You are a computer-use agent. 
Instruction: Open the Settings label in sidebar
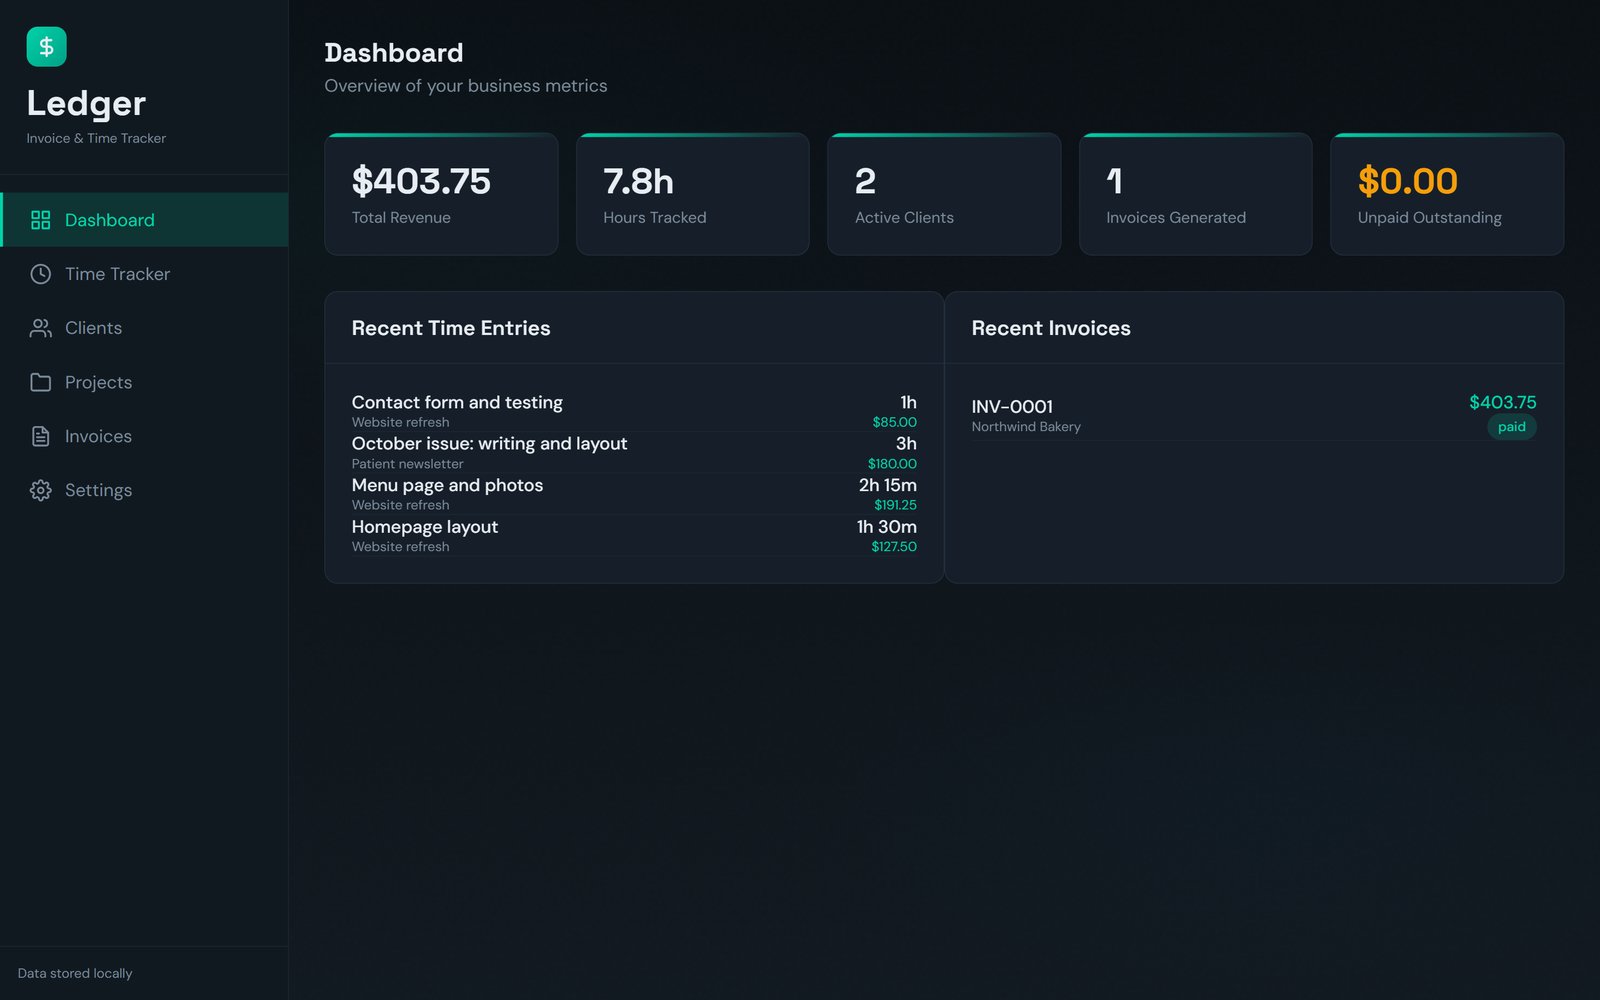98,490
